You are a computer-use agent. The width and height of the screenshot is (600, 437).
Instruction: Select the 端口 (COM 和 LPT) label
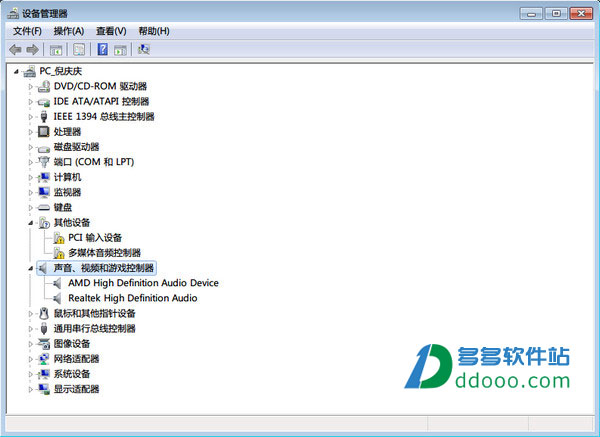click(x=94, y=162)
